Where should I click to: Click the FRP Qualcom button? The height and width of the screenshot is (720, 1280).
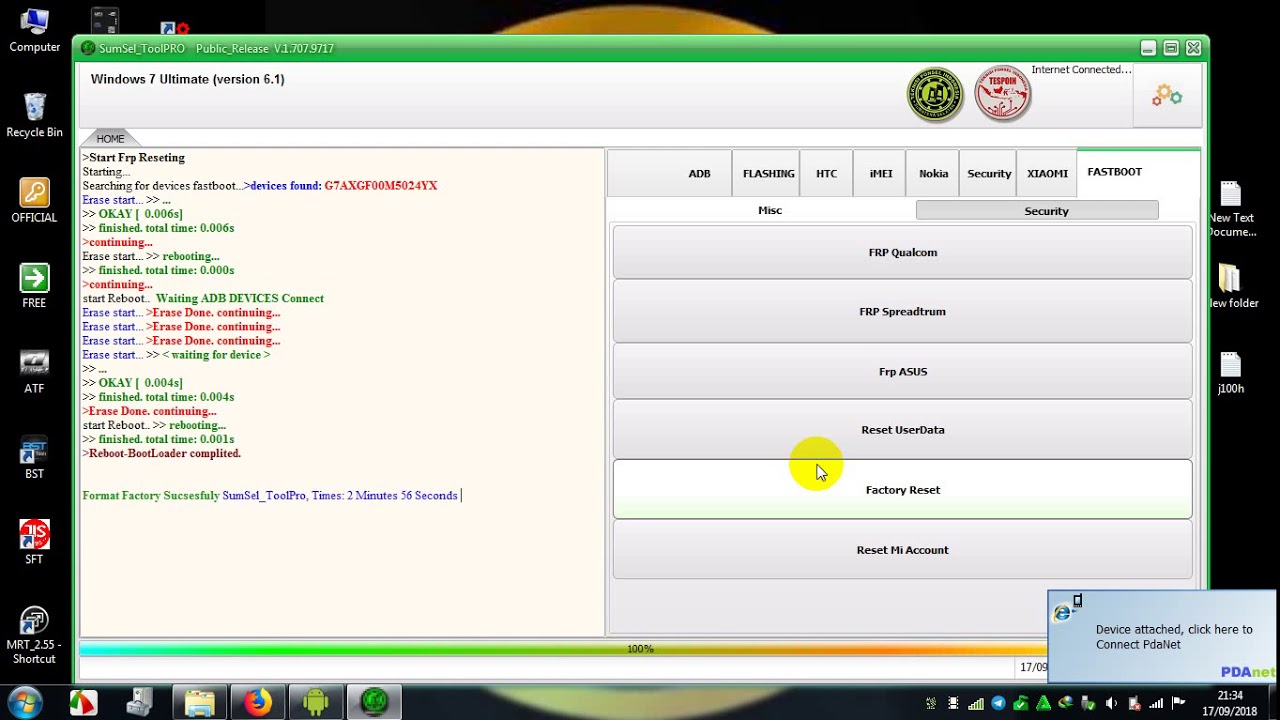click(x=902, y=252)
